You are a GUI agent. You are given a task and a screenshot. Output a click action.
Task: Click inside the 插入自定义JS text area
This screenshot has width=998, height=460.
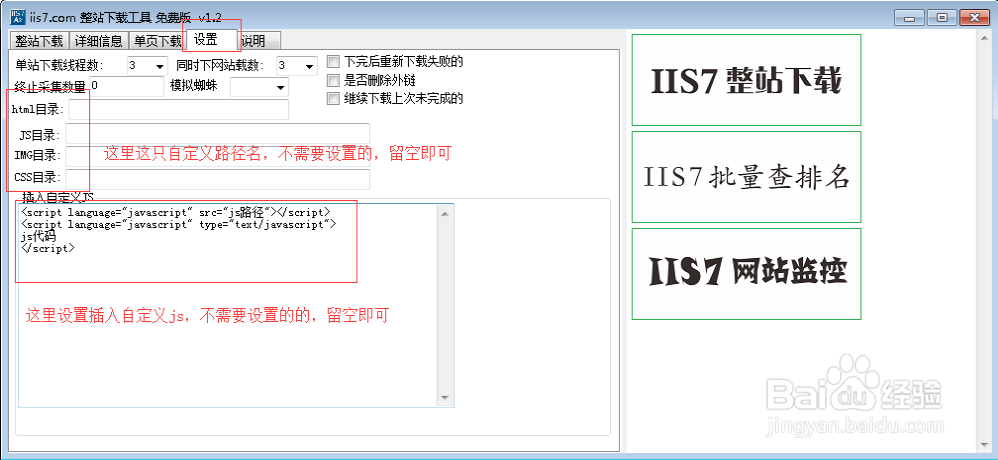pos(229,305)
